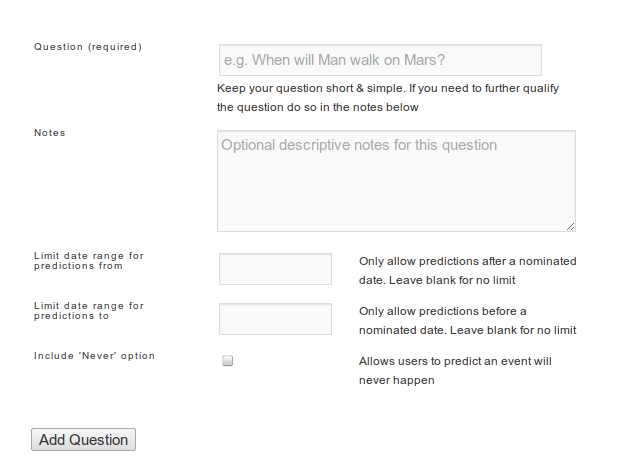Click 'Optional descriptive notes for this question' placeholder
The height and width of the screenshot is (470, 617).
pyautogui.click(x=359, y=145)
